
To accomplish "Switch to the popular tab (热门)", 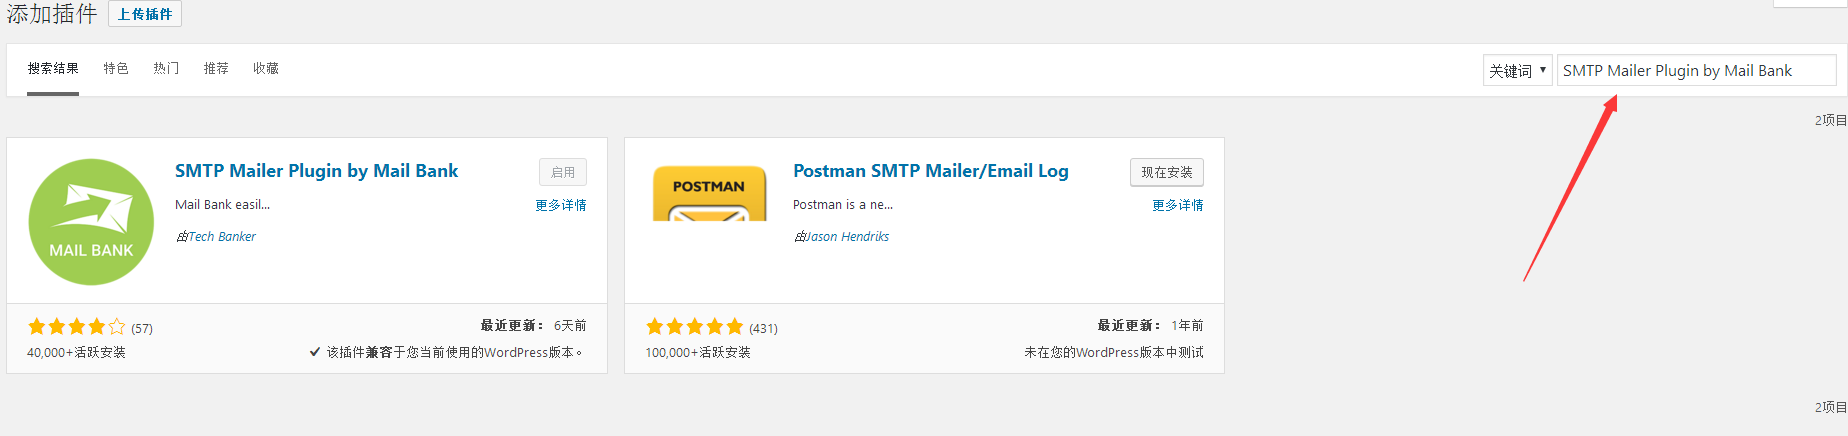I will [x=166, y=69].
